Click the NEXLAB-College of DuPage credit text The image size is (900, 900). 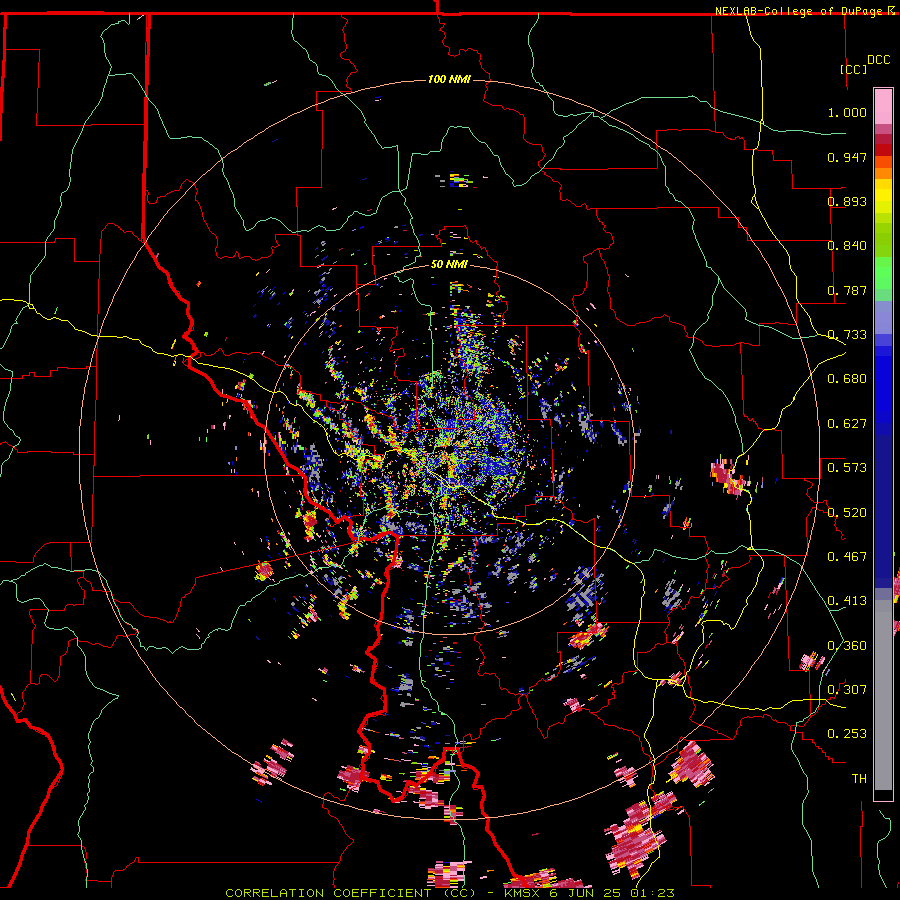(800, 11)
